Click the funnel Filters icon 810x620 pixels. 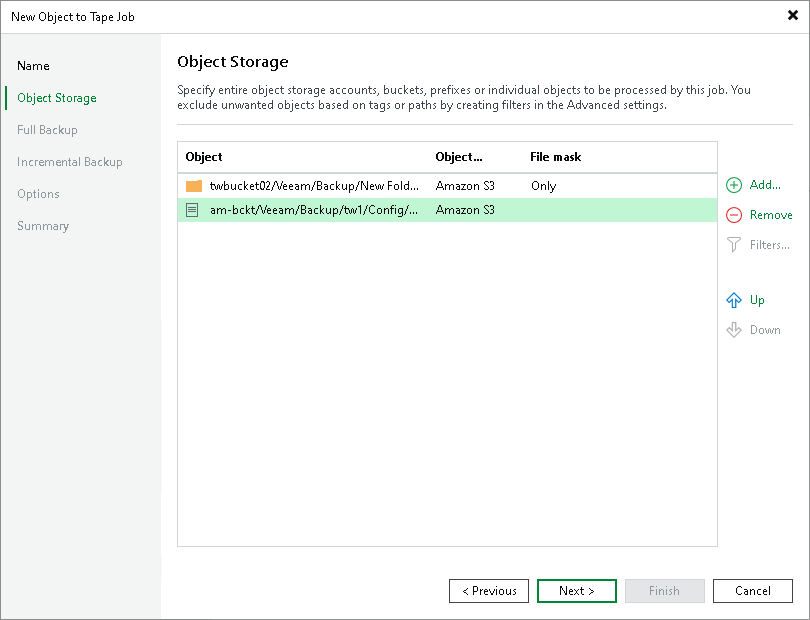click(734, 244)
